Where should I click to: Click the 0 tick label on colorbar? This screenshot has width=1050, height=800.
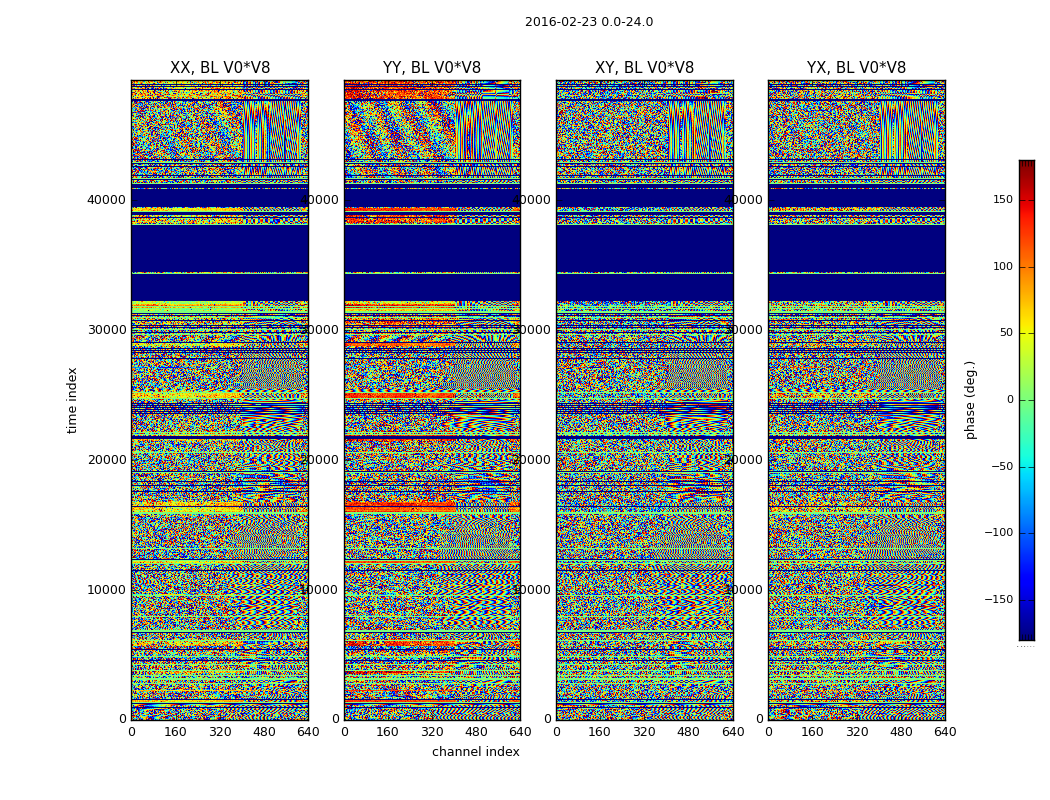pos(1009,400)
